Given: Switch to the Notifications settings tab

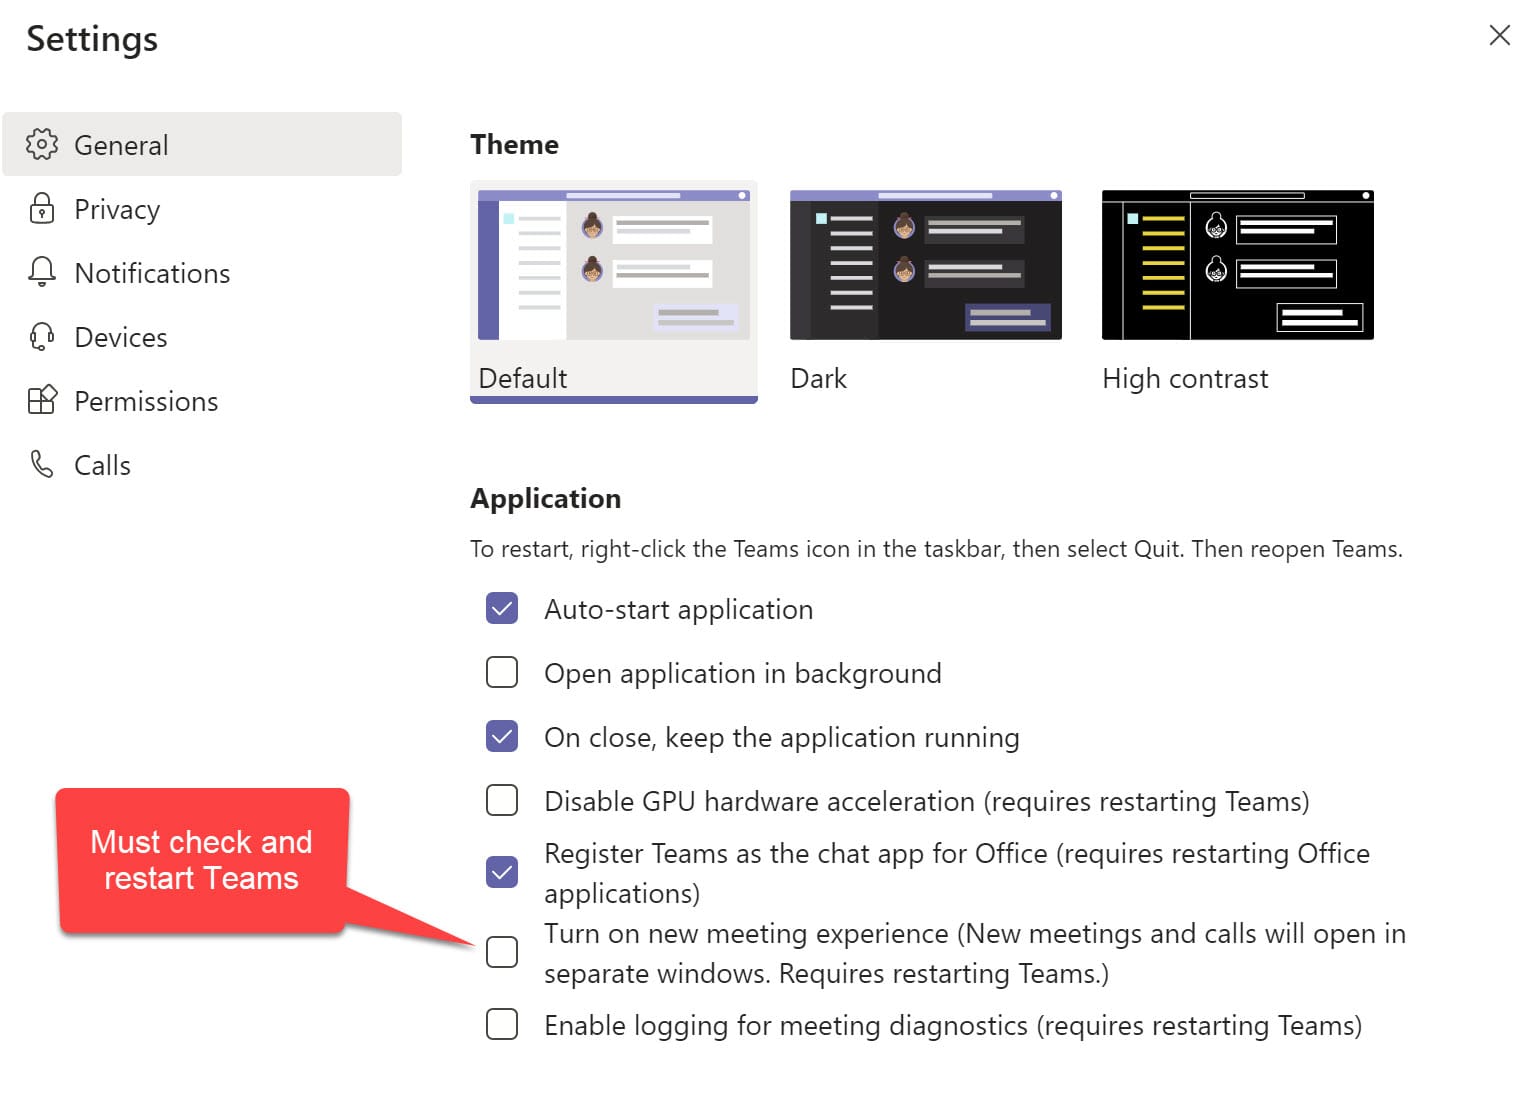Looking at the screenshot, I should (152, 273).
